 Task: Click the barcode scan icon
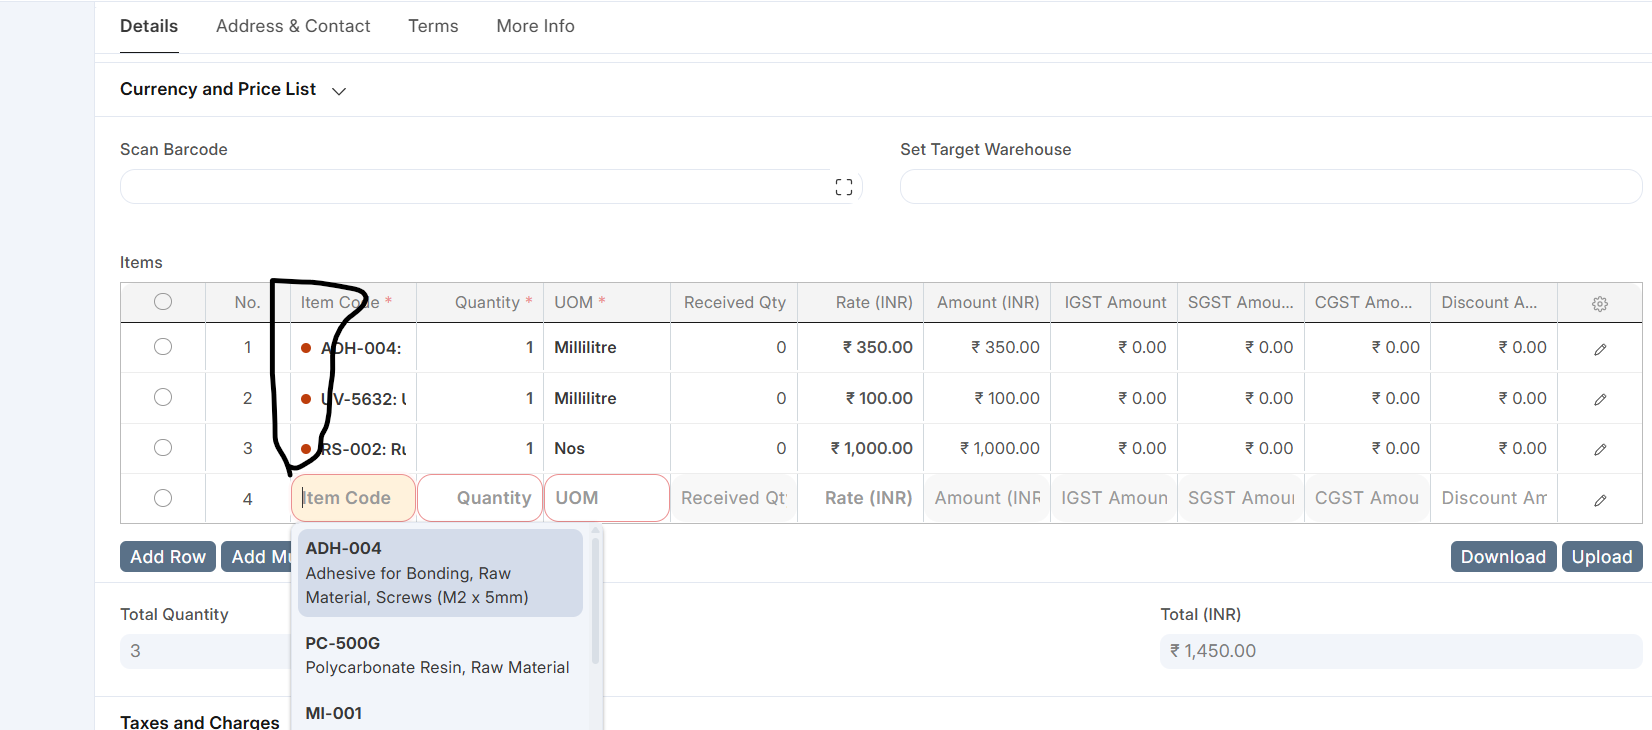(844, 187)
